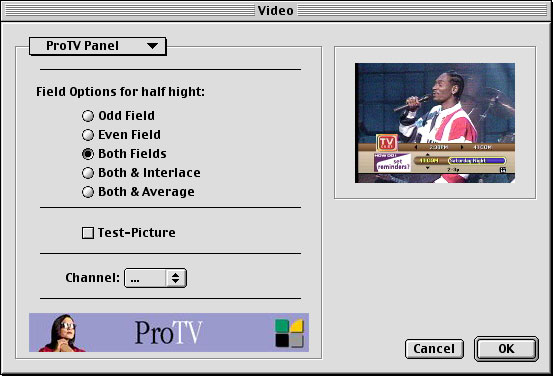The width and height of the screenshot is (553, 376).
Task: Open the Channel popup menu
Action: coord(155,278)
